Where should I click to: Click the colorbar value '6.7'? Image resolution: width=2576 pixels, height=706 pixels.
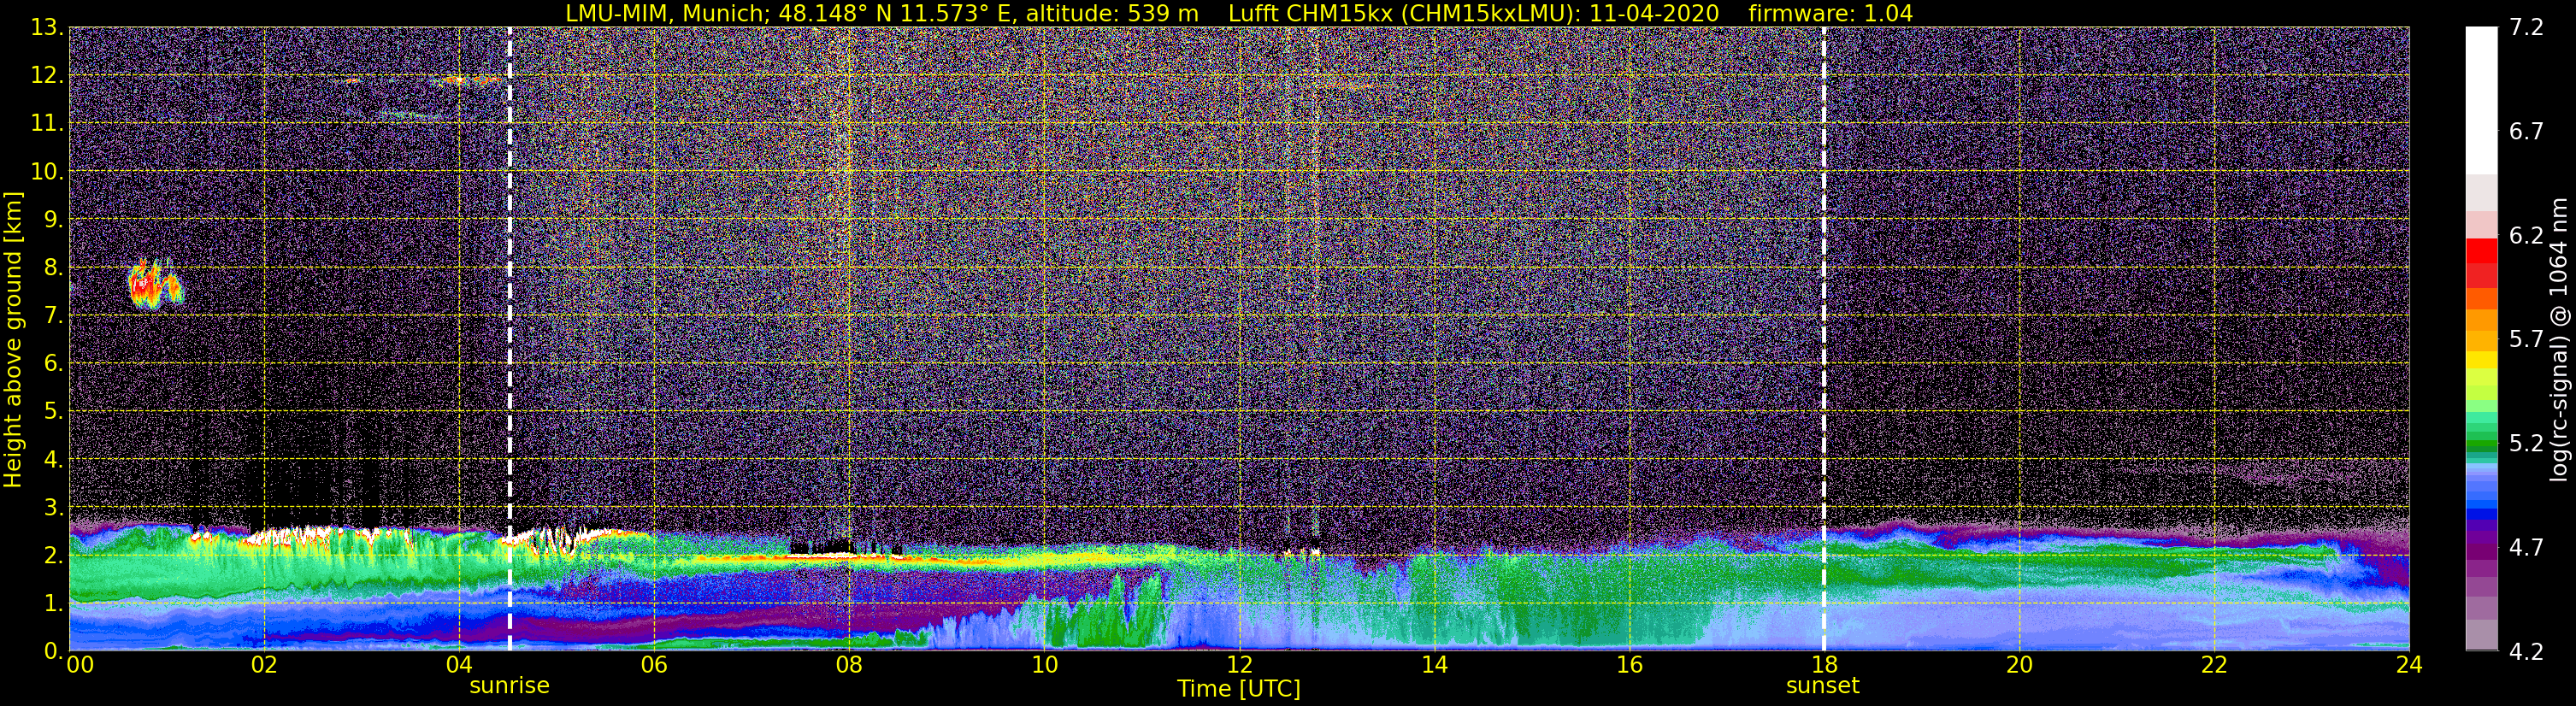(x=2526, y=132)
